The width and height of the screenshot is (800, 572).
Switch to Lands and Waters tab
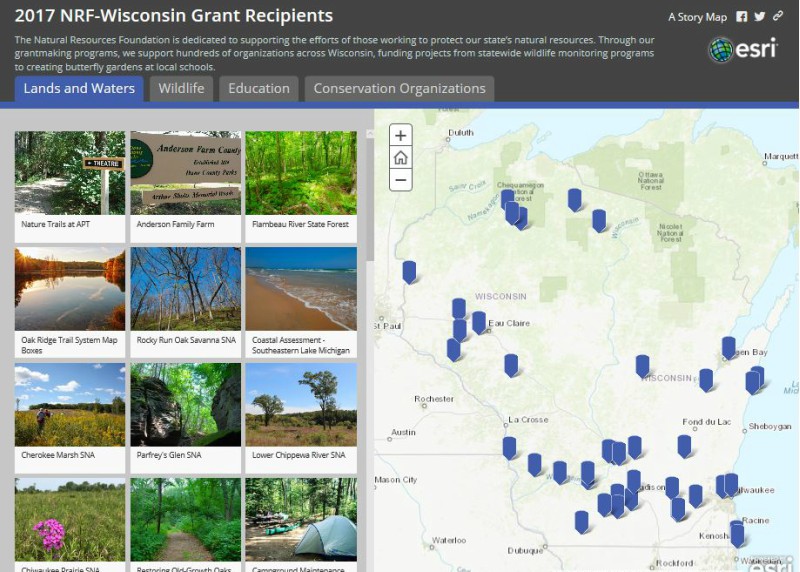[x=79, y=89]
